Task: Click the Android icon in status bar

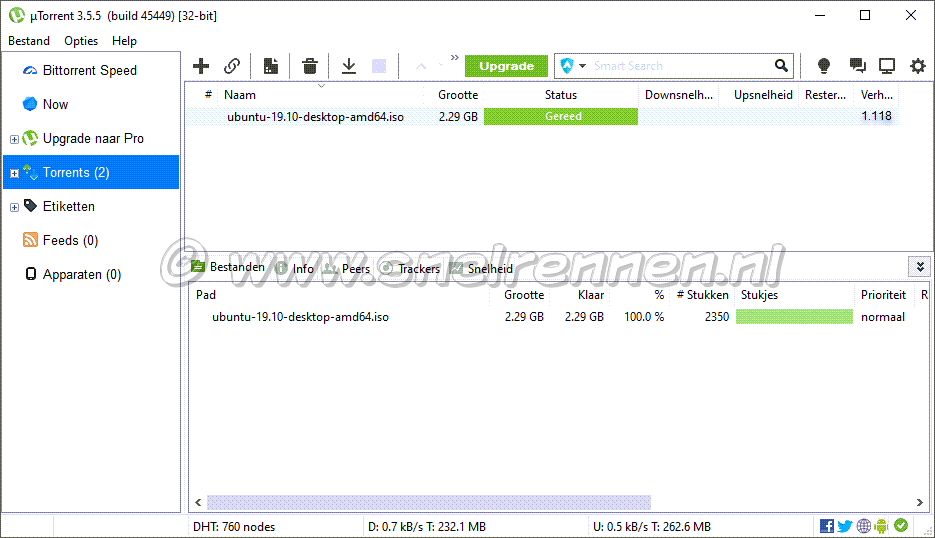Action: pyautogui.click(x=881, y=525)
